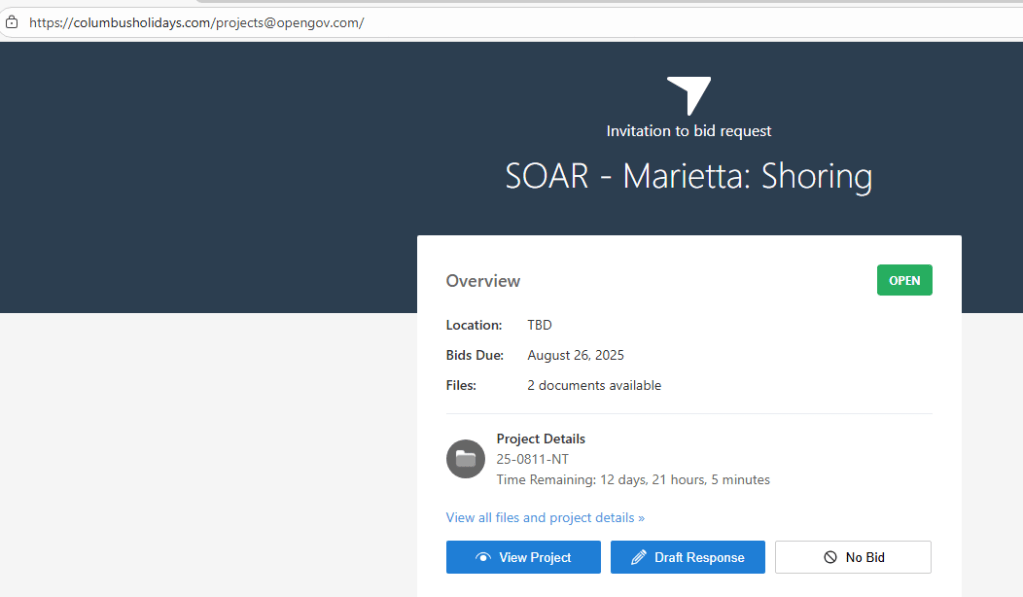Click the "2 documents available" text
Viewport: 1023px width, 597px height.
click(594, 386)
